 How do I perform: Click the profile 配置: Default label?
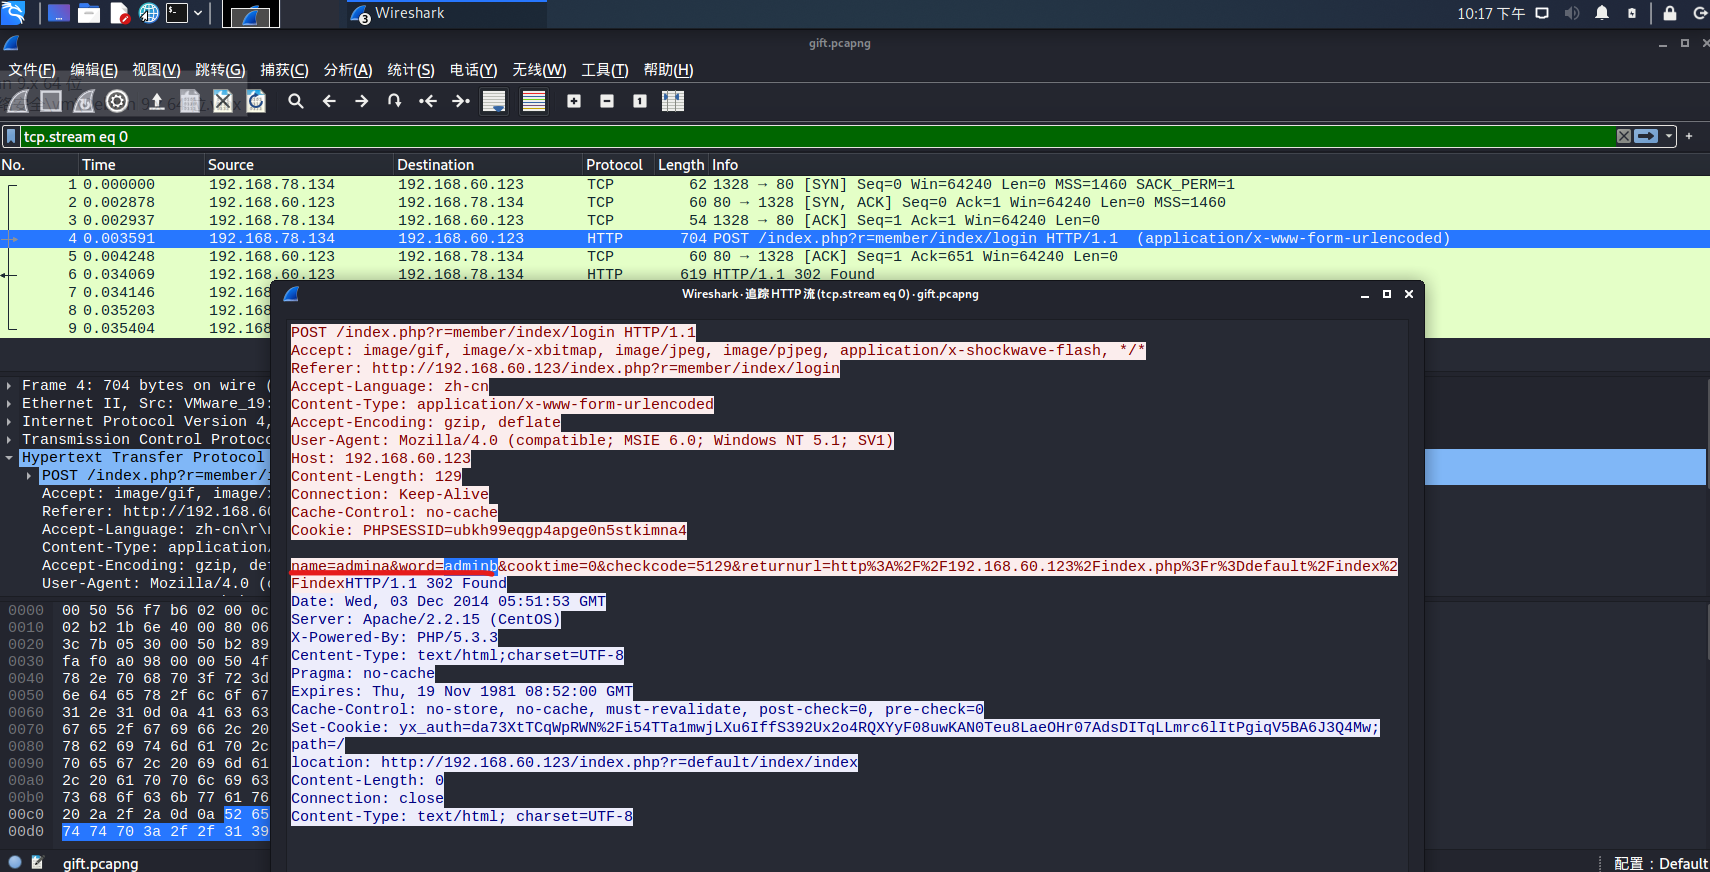click(x=1660, y=863)
